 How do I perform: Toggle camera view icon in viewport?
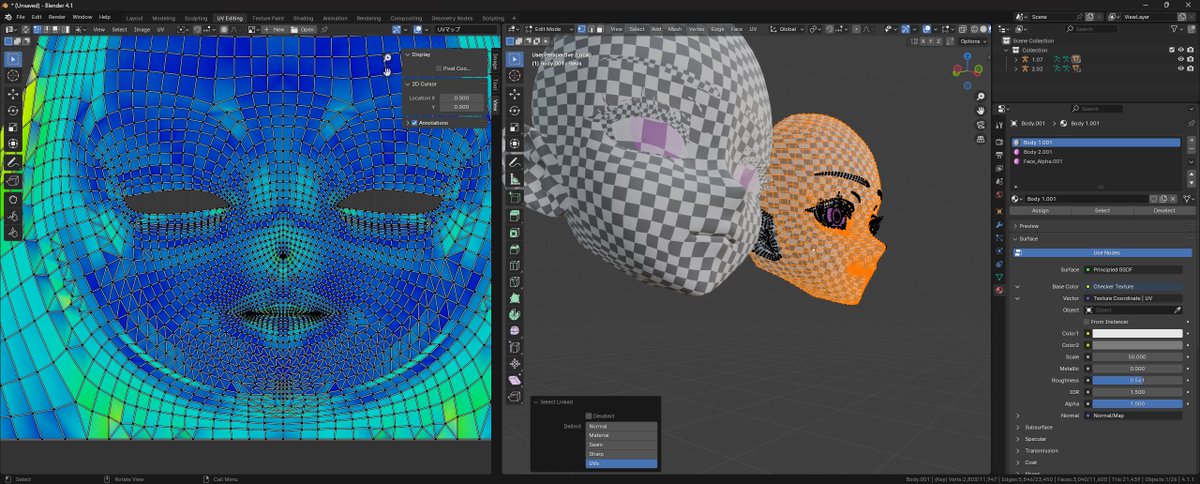[981, 123]
